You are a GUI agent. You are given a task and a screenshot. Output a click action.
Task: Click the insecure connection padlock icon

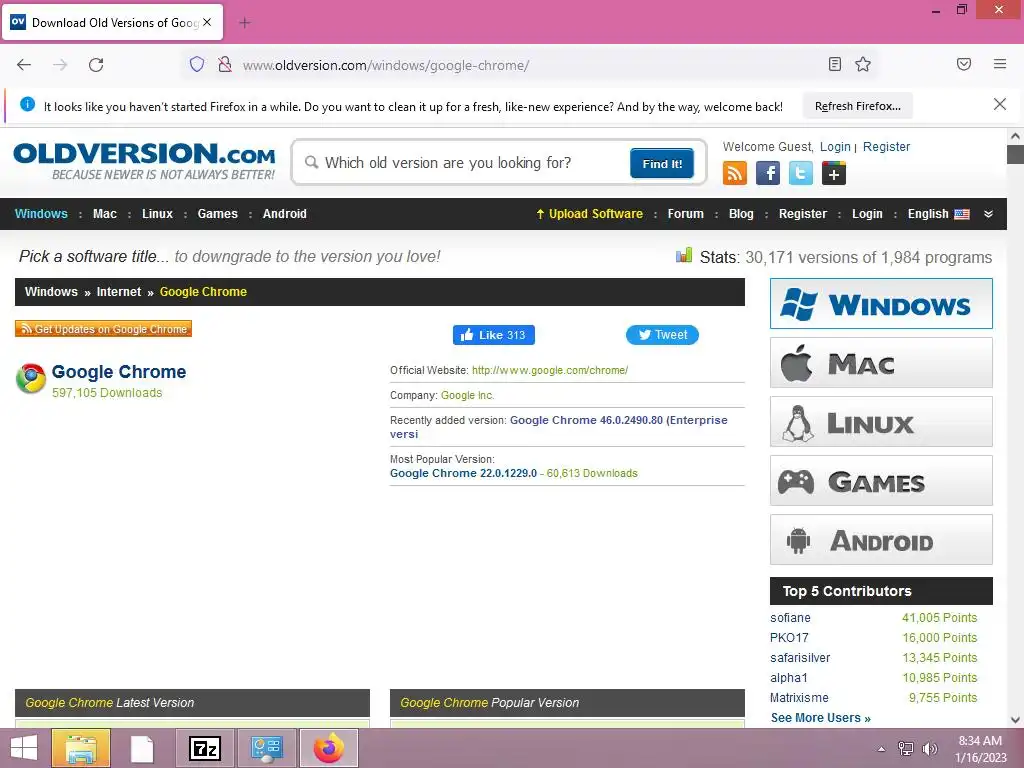point(225,64)
